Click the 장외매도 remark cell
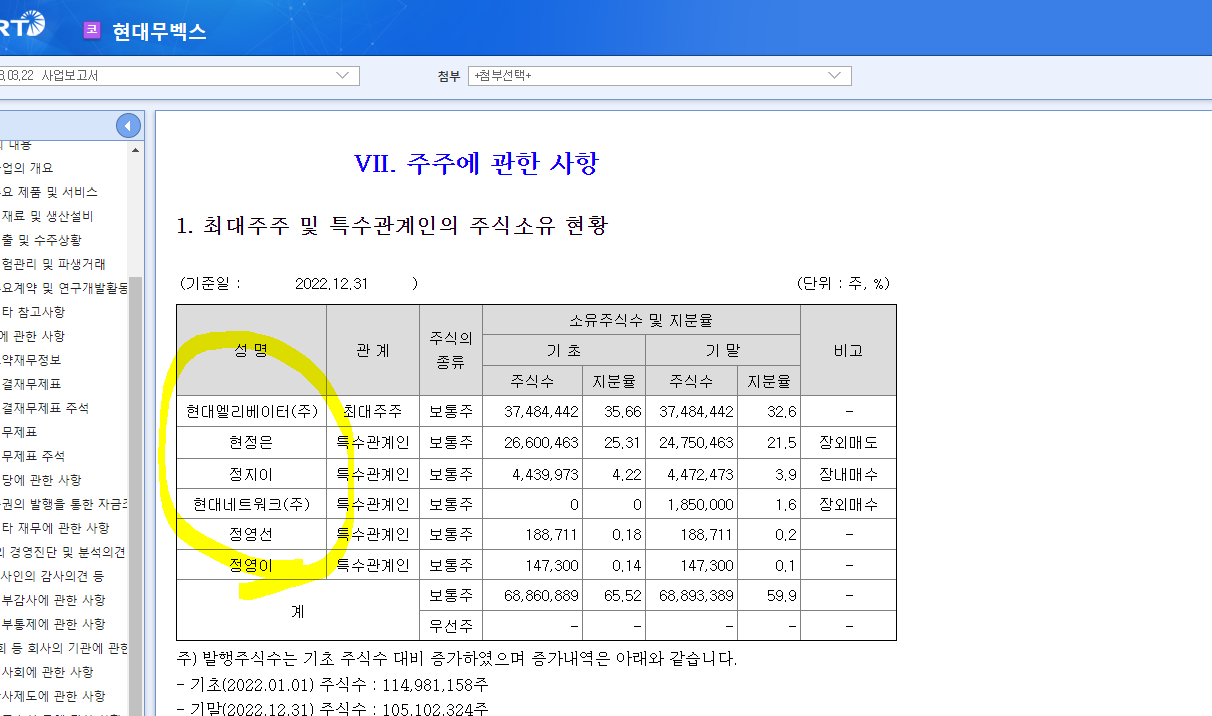Screen dimensions: 1212x716 pos(848,443)
